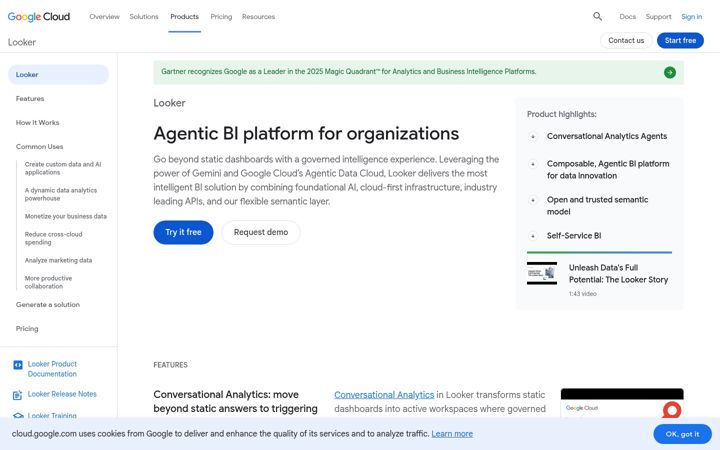Open cookie Learn more link

[x=452, y=433]
